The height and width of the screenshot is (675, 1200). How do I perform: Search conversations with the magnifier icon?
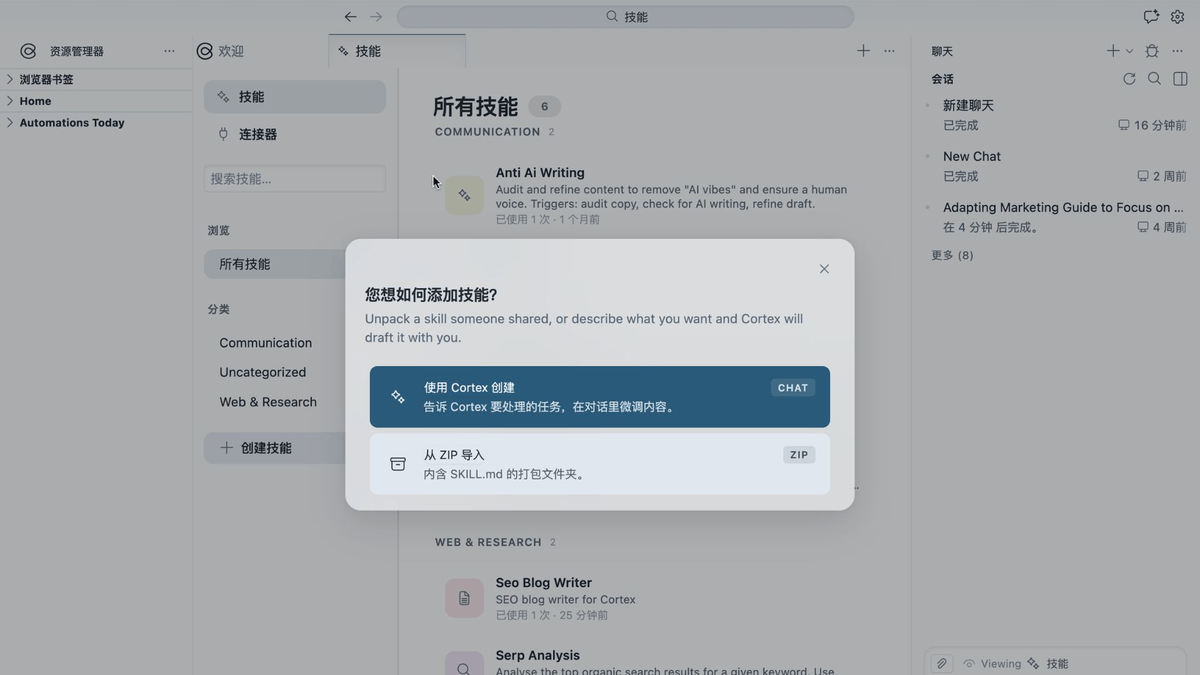(1154, 79)
